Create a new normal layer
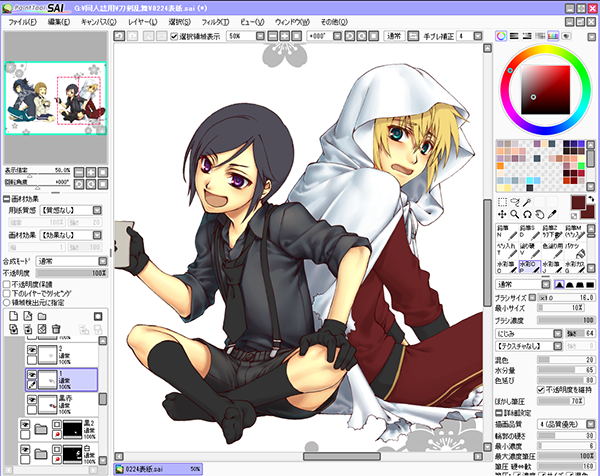Viewport: 600px width, 476px height. [13, 316]
